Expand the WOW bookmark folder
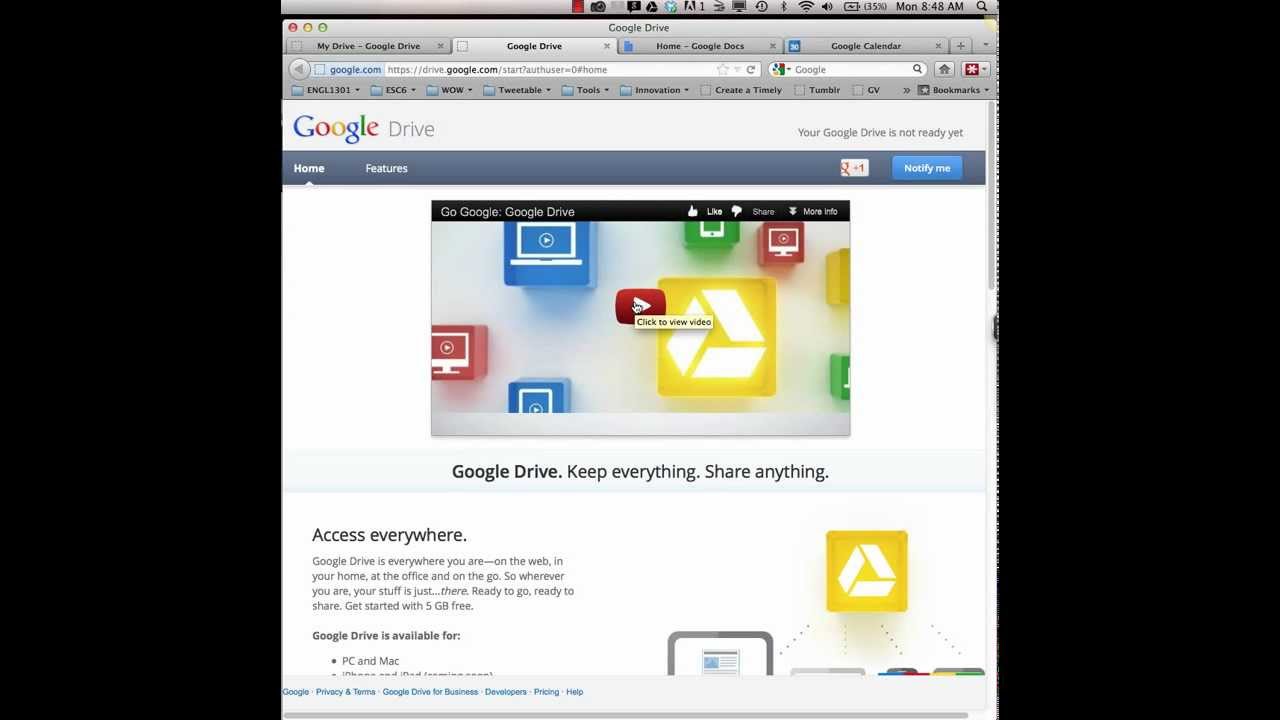 [450, 90]
